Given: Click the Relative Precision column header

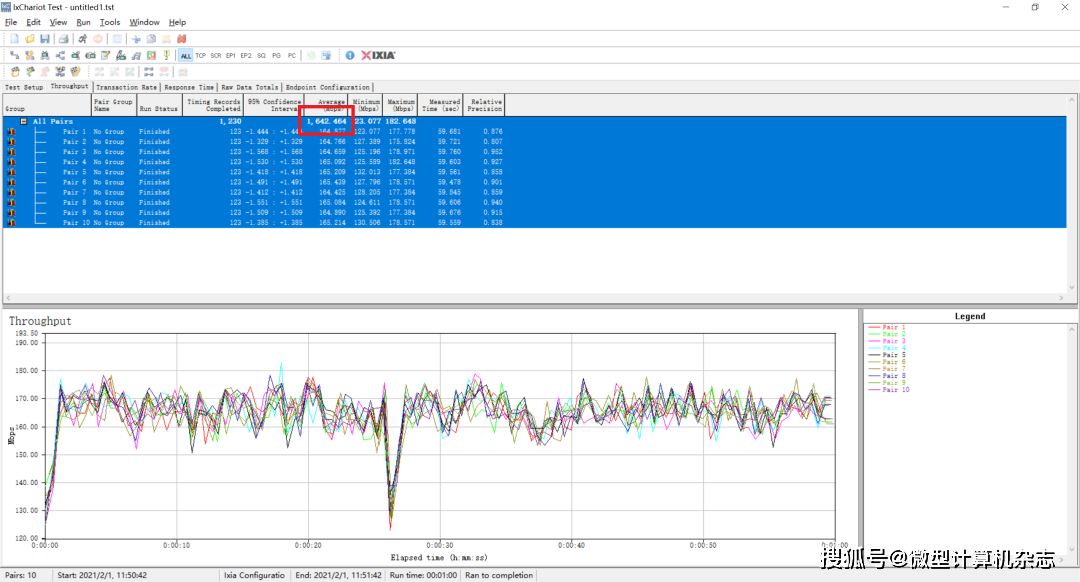Looking at the screenshot, I should click(x=486, y=105).
